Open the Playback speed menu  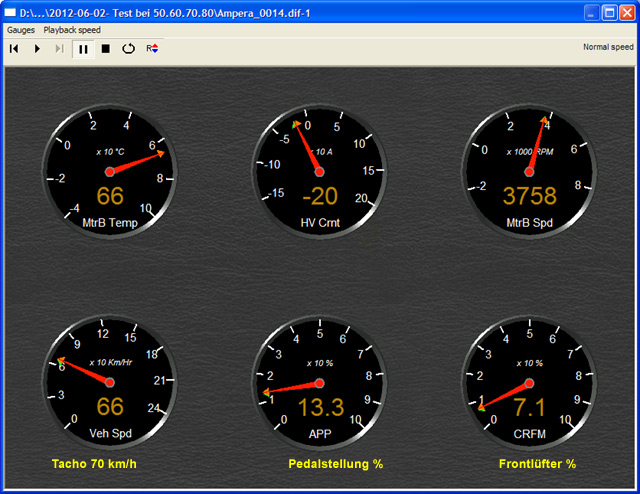pyautogui.click(x=72, y=30)
